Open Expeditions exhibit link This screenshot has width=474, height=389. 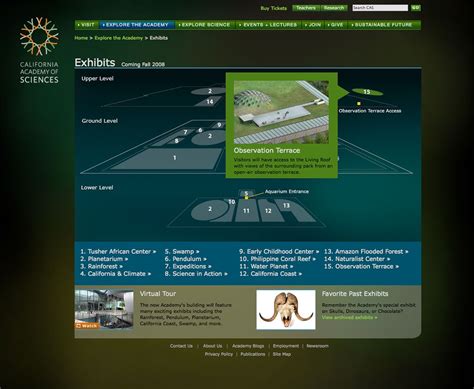click(188, 266)
